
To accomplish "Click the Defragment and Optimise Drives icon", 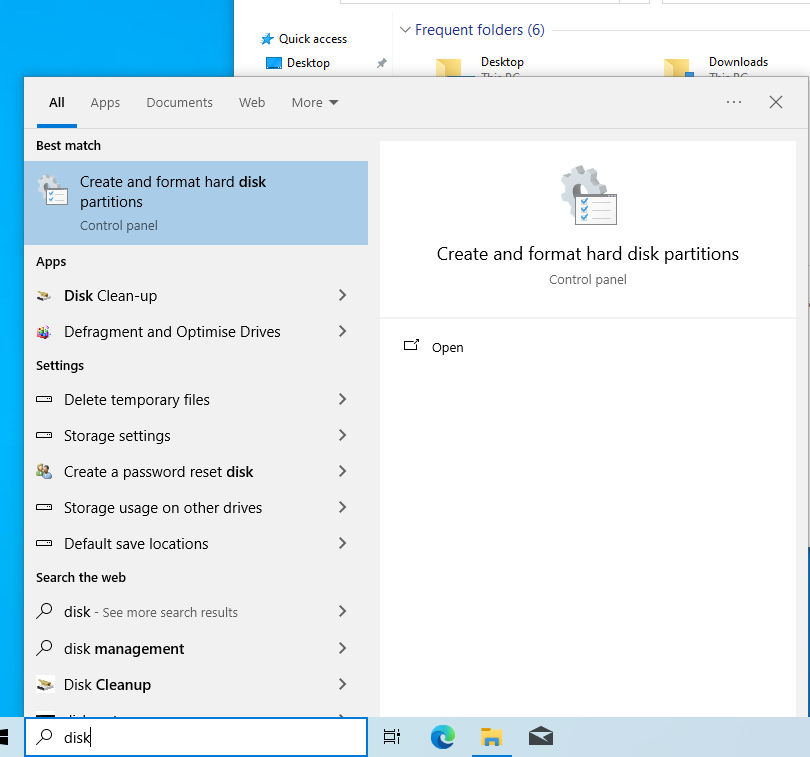I will [44, 332].
